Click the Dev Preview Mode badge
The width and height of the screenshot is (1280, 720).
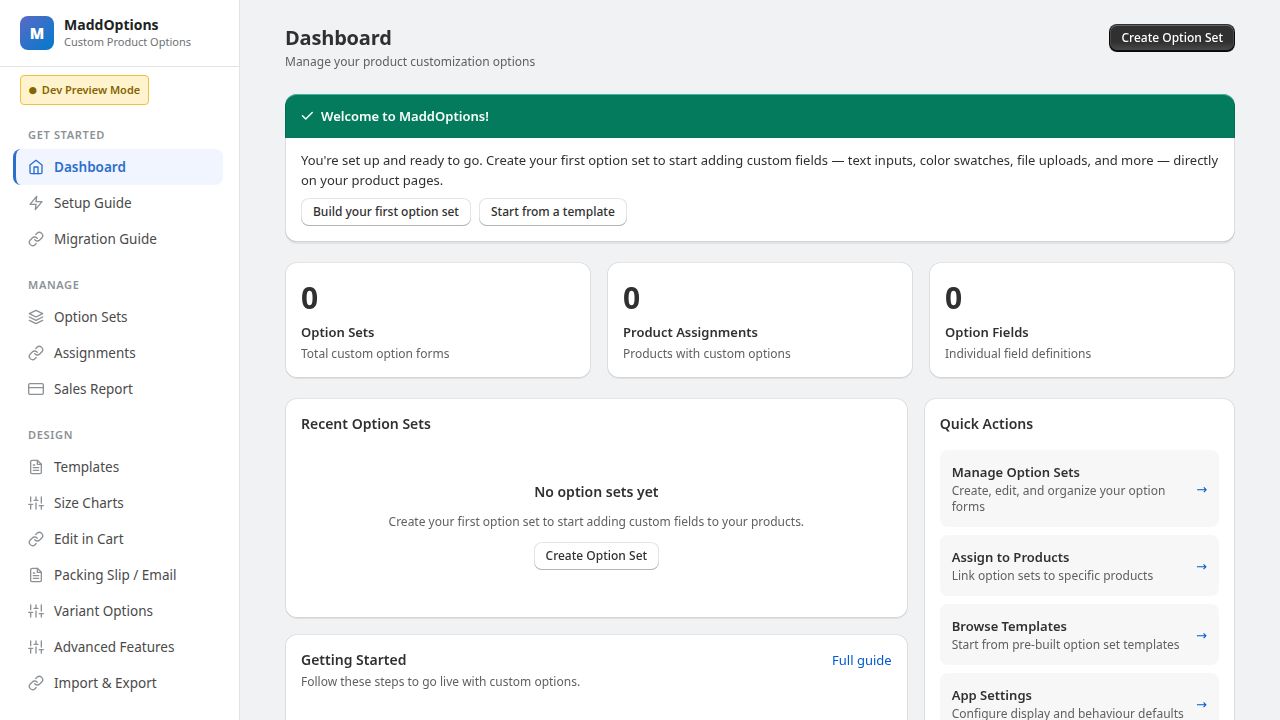click(84, 90)
